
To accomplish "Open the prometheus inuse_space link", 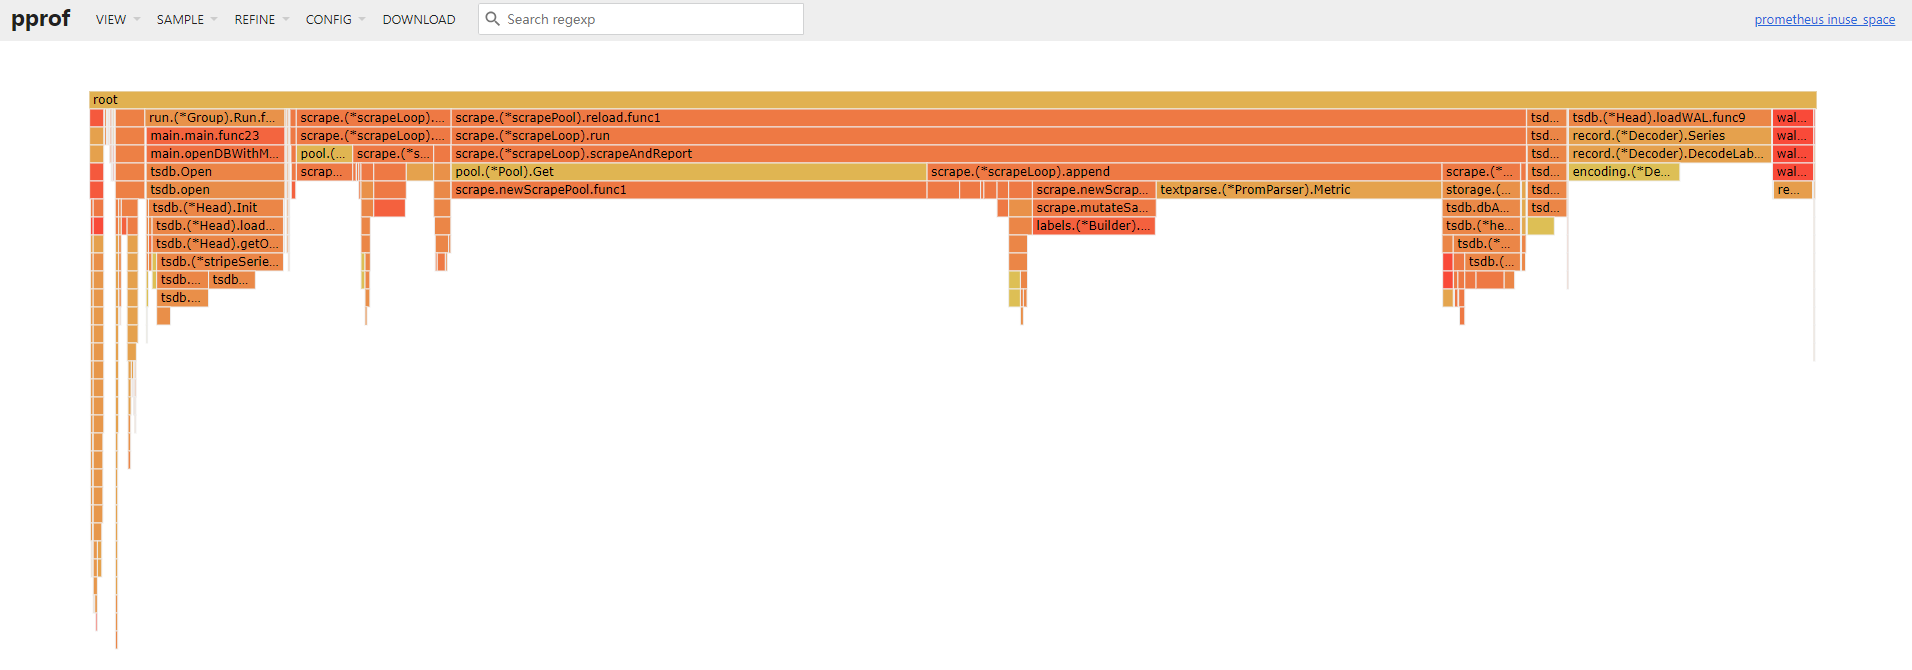I will pyautogui.click(x=1823, y=20).
